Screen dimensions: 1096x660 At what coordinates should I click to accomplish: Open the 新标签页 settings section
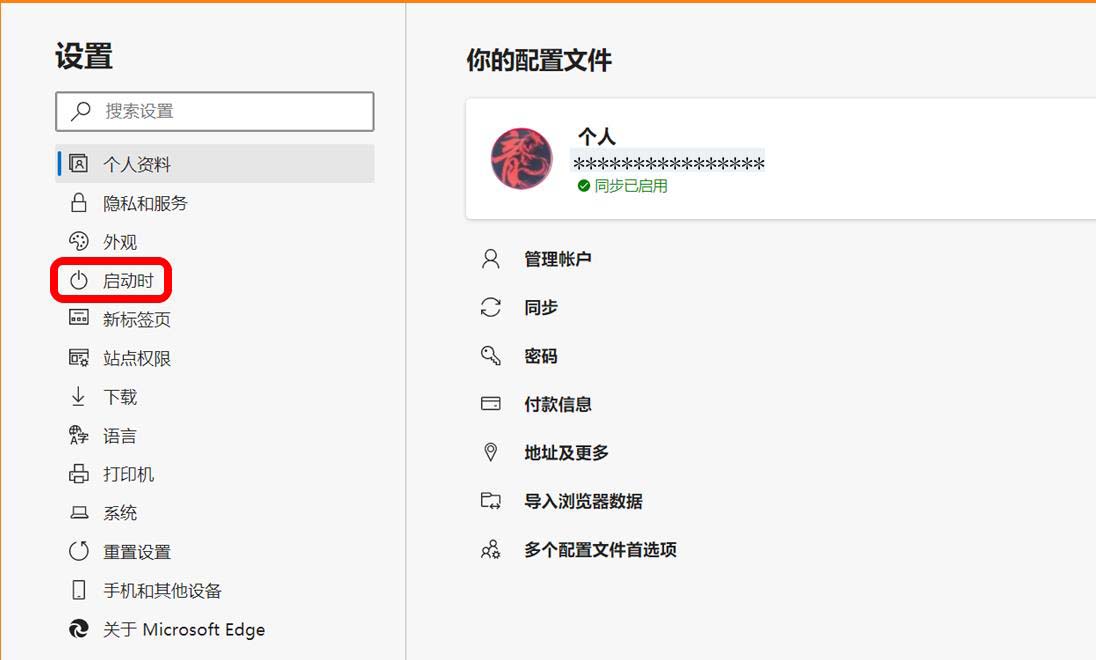click(136, 320)
